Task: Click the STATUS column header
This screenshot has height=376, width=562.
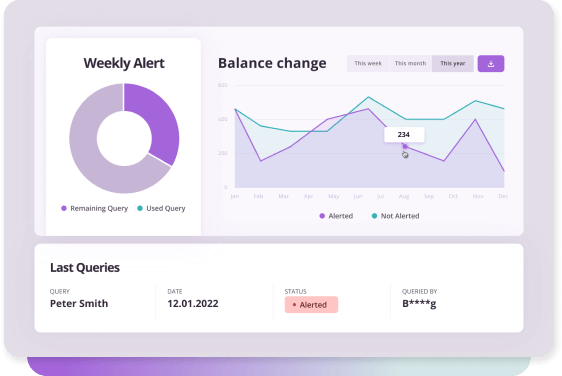Action: [x=296, y=291]
